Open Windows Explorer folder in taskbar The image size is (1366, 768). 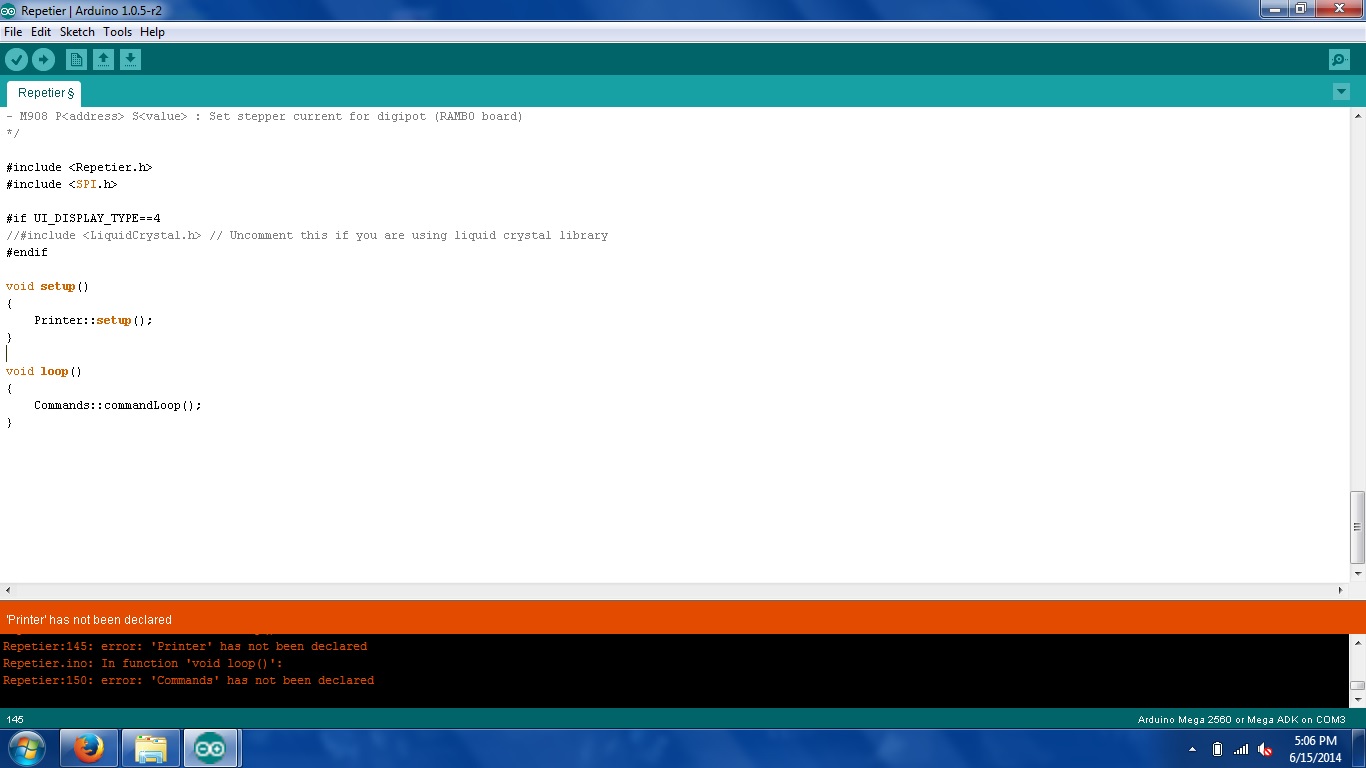[151, 748]
